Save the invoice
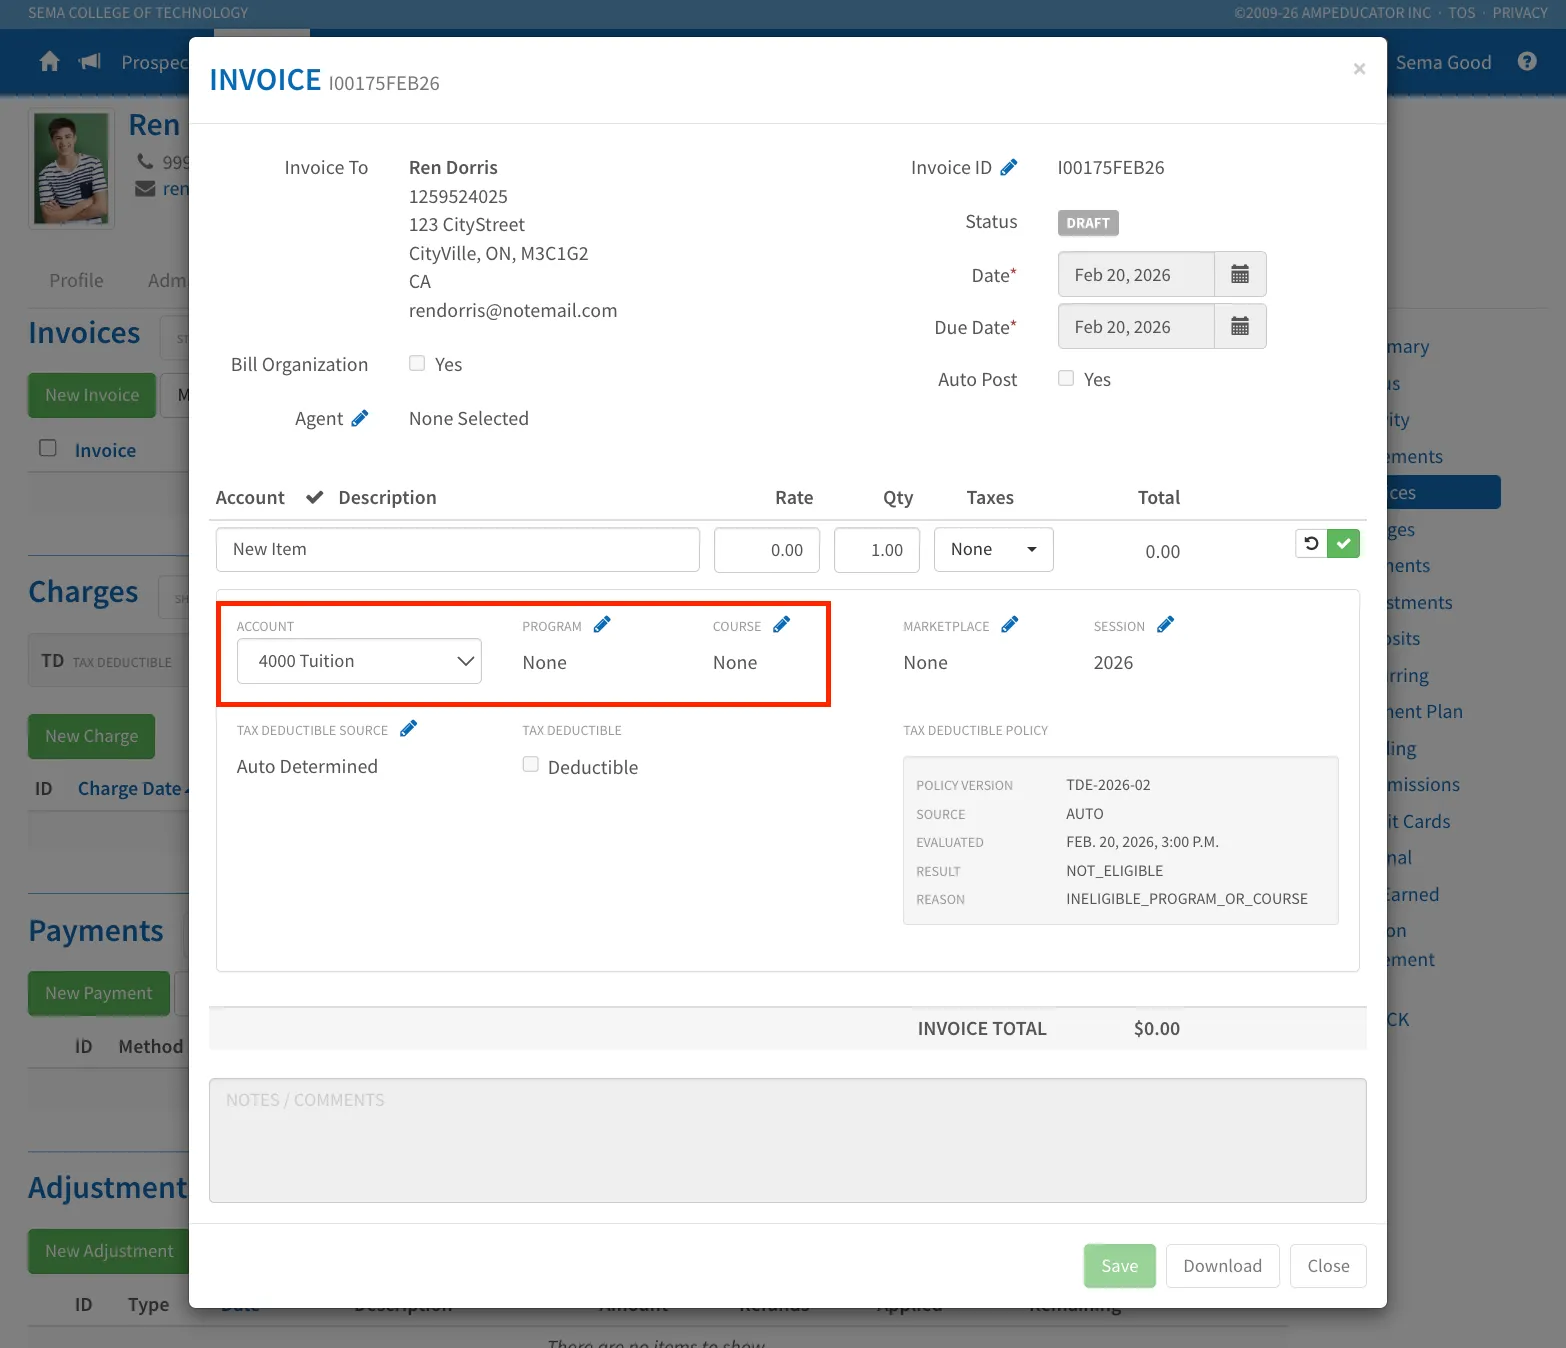Image resolution: width=1566 pixels, height=1348 pixels. click(1120, 1266)
